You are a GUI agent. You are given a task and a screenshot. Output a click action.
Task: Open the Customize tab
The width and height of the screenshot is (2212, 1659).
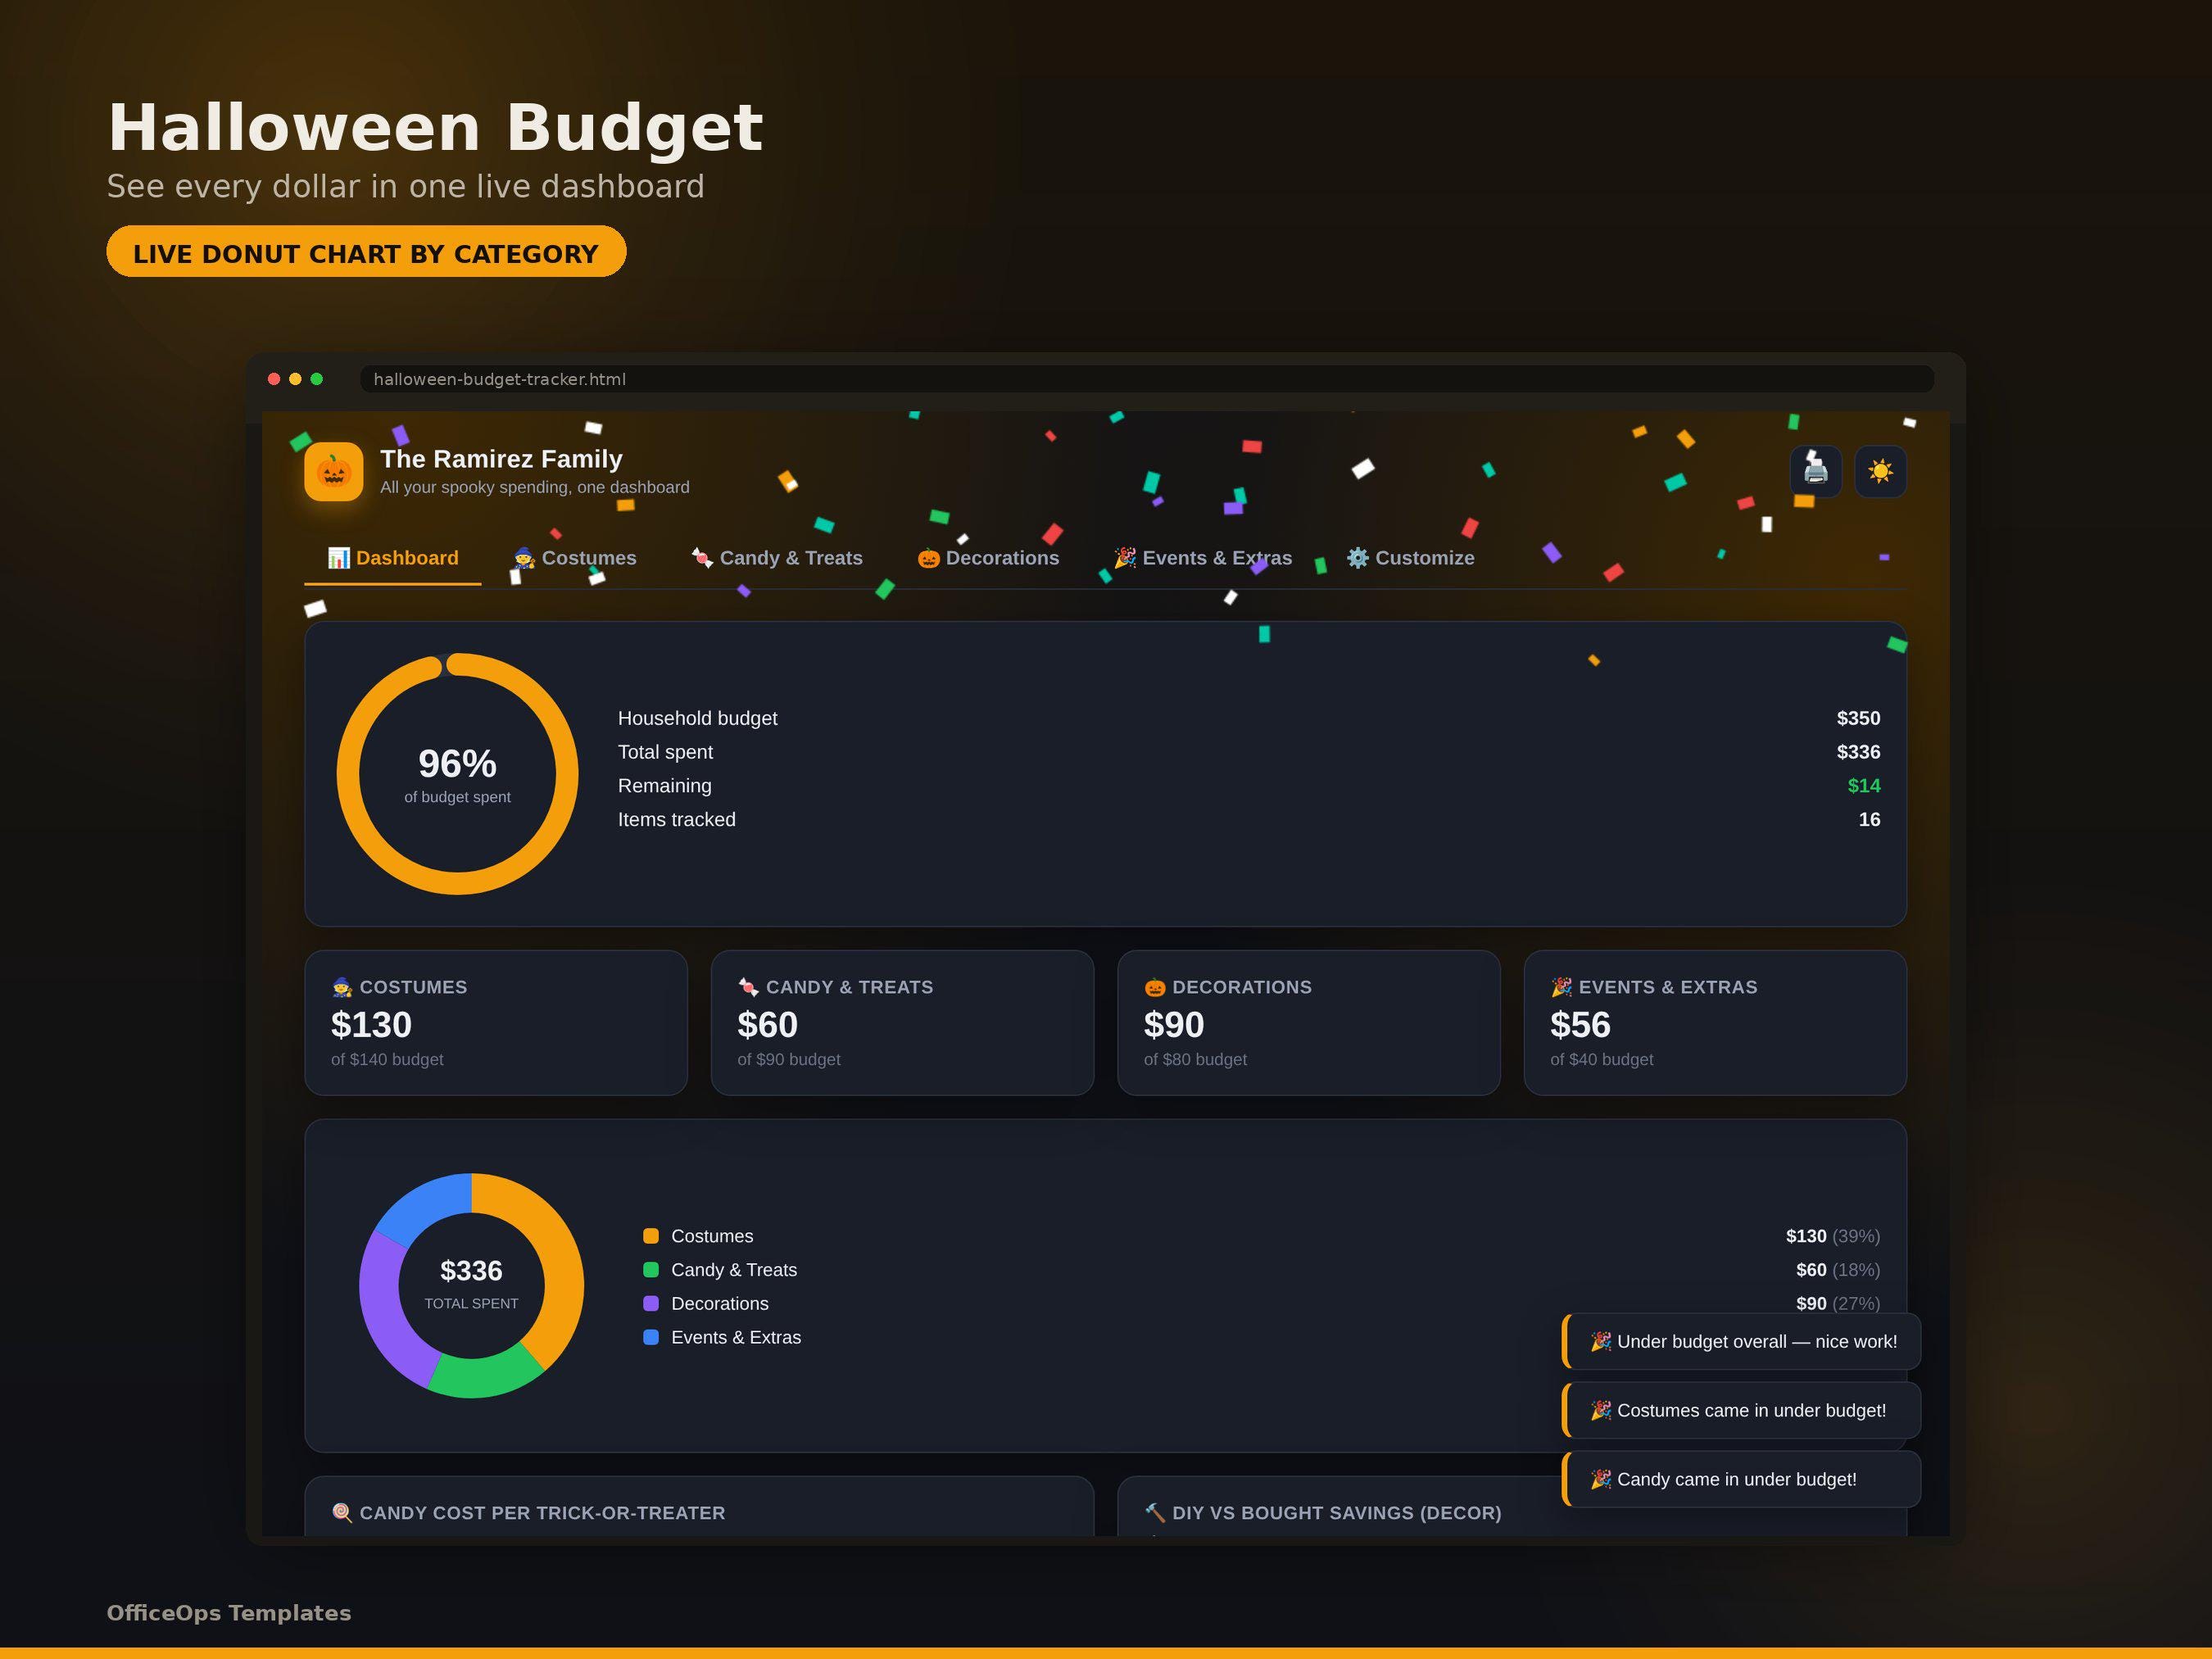click(x=1410, y=558)
